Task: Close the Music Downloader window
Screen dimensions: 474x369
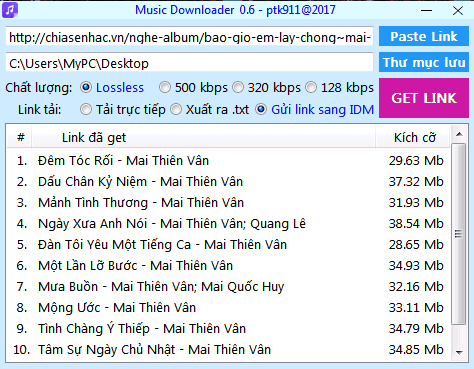Action: (458, 10)
